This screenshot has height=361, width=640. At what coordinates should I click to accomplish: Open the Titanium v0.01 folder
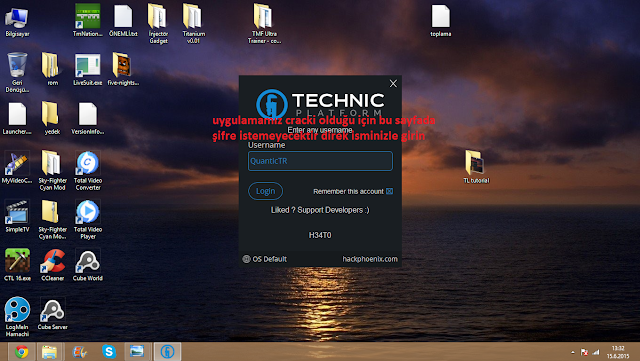point(193,24)
